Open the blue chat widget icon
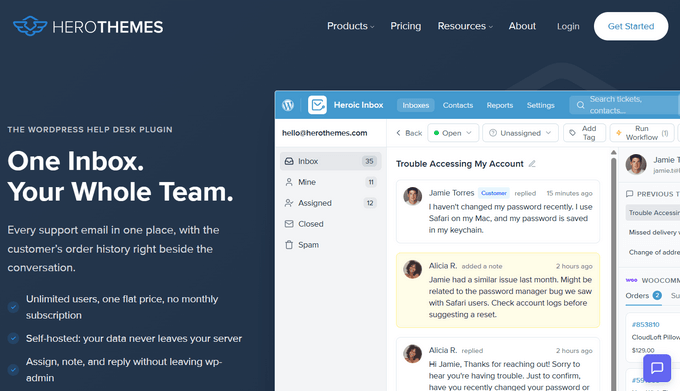This screenshot has width=680, height=391. point(657,368)
